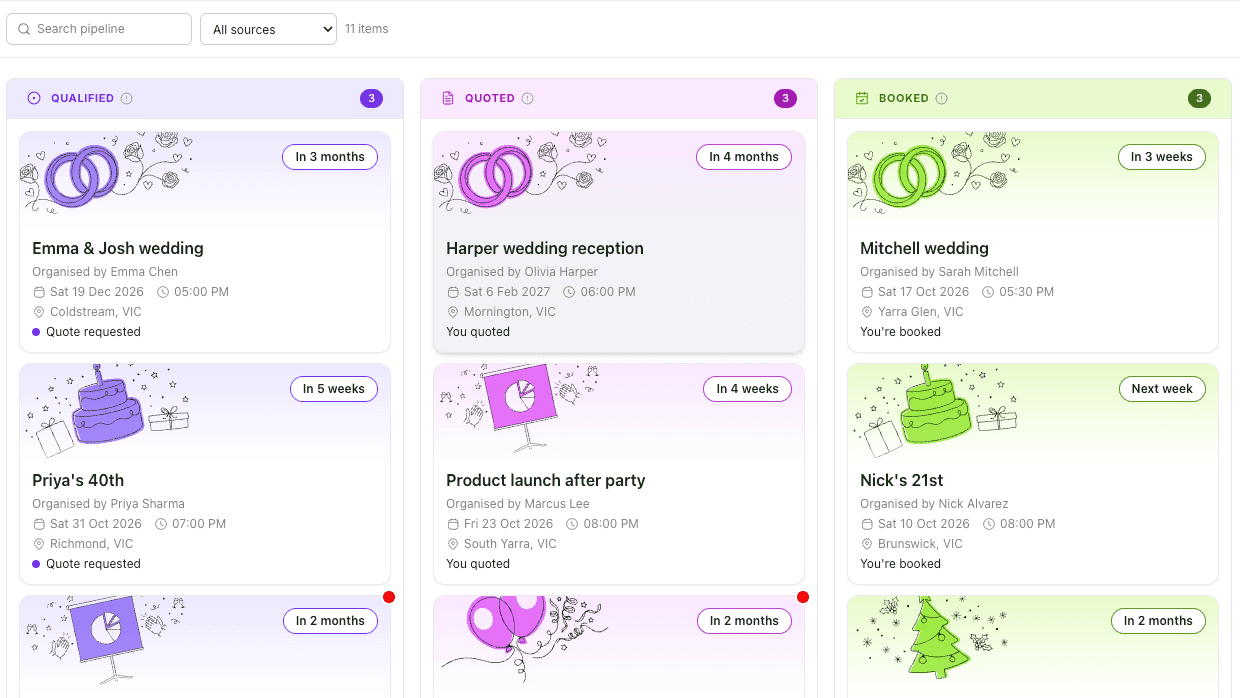Click the search magnifier icon
The image size is (1240, 698).
click(x=24, y=29)
